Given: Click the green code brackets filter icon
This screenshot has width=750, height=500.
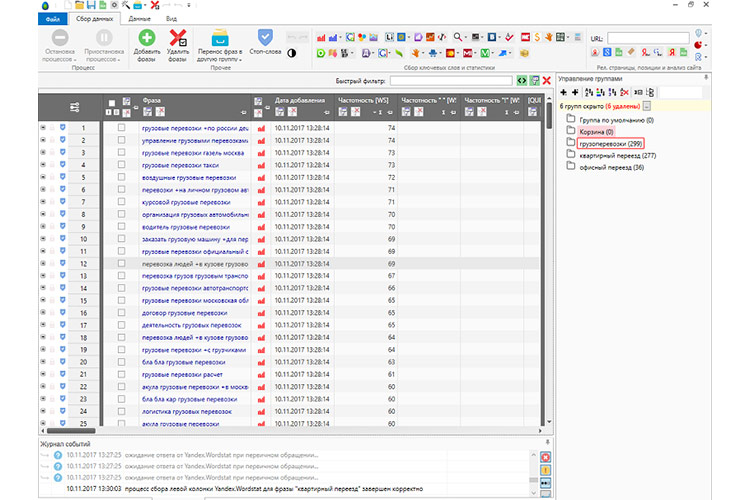Looking at the screenshot, I should coord(522,81).
